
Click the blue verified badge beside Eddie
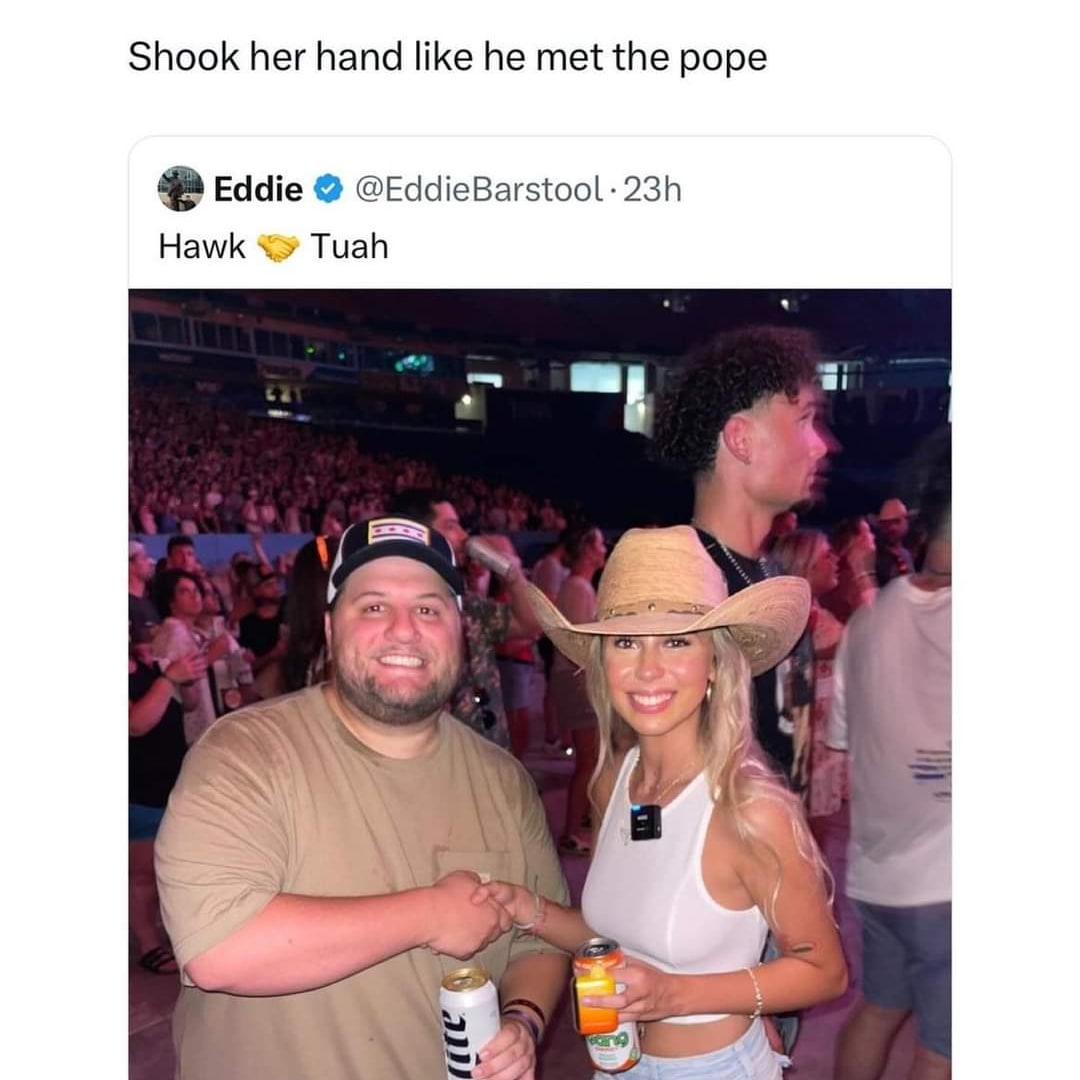coord(329,189)
